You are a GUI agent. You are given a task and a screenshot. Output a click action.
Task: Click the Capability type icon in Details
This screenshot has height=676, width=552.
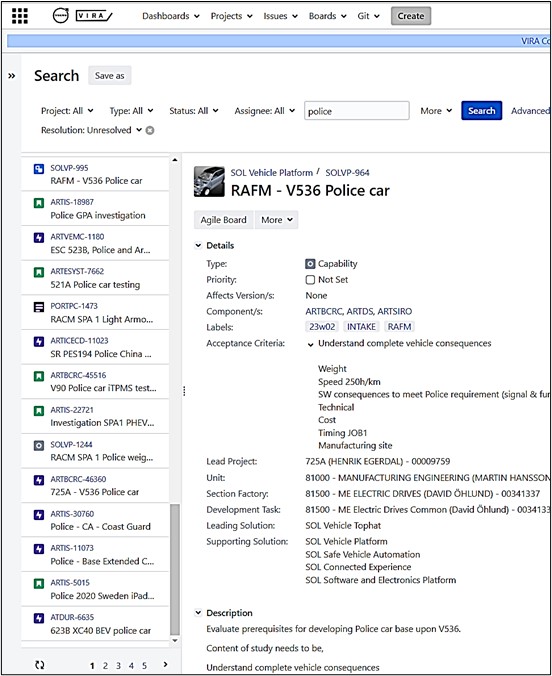click(310, 263)
